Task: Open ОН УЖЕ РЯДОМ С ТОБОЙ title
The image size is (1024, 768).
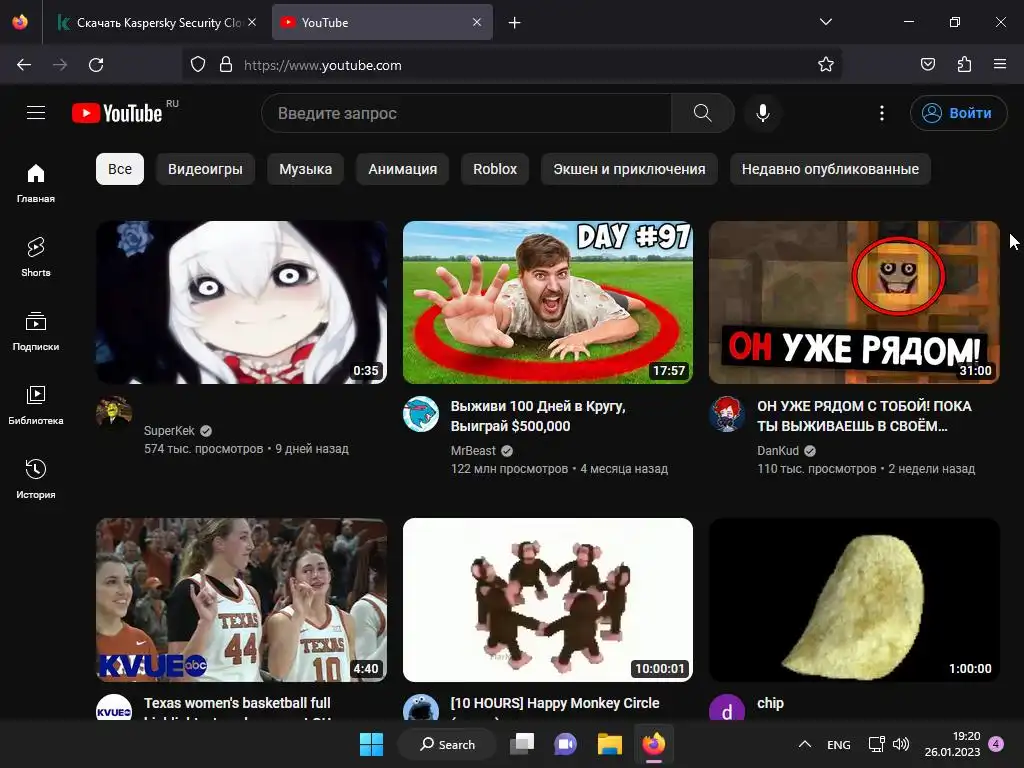Action: pyautogui.click(x=864, y=416)
